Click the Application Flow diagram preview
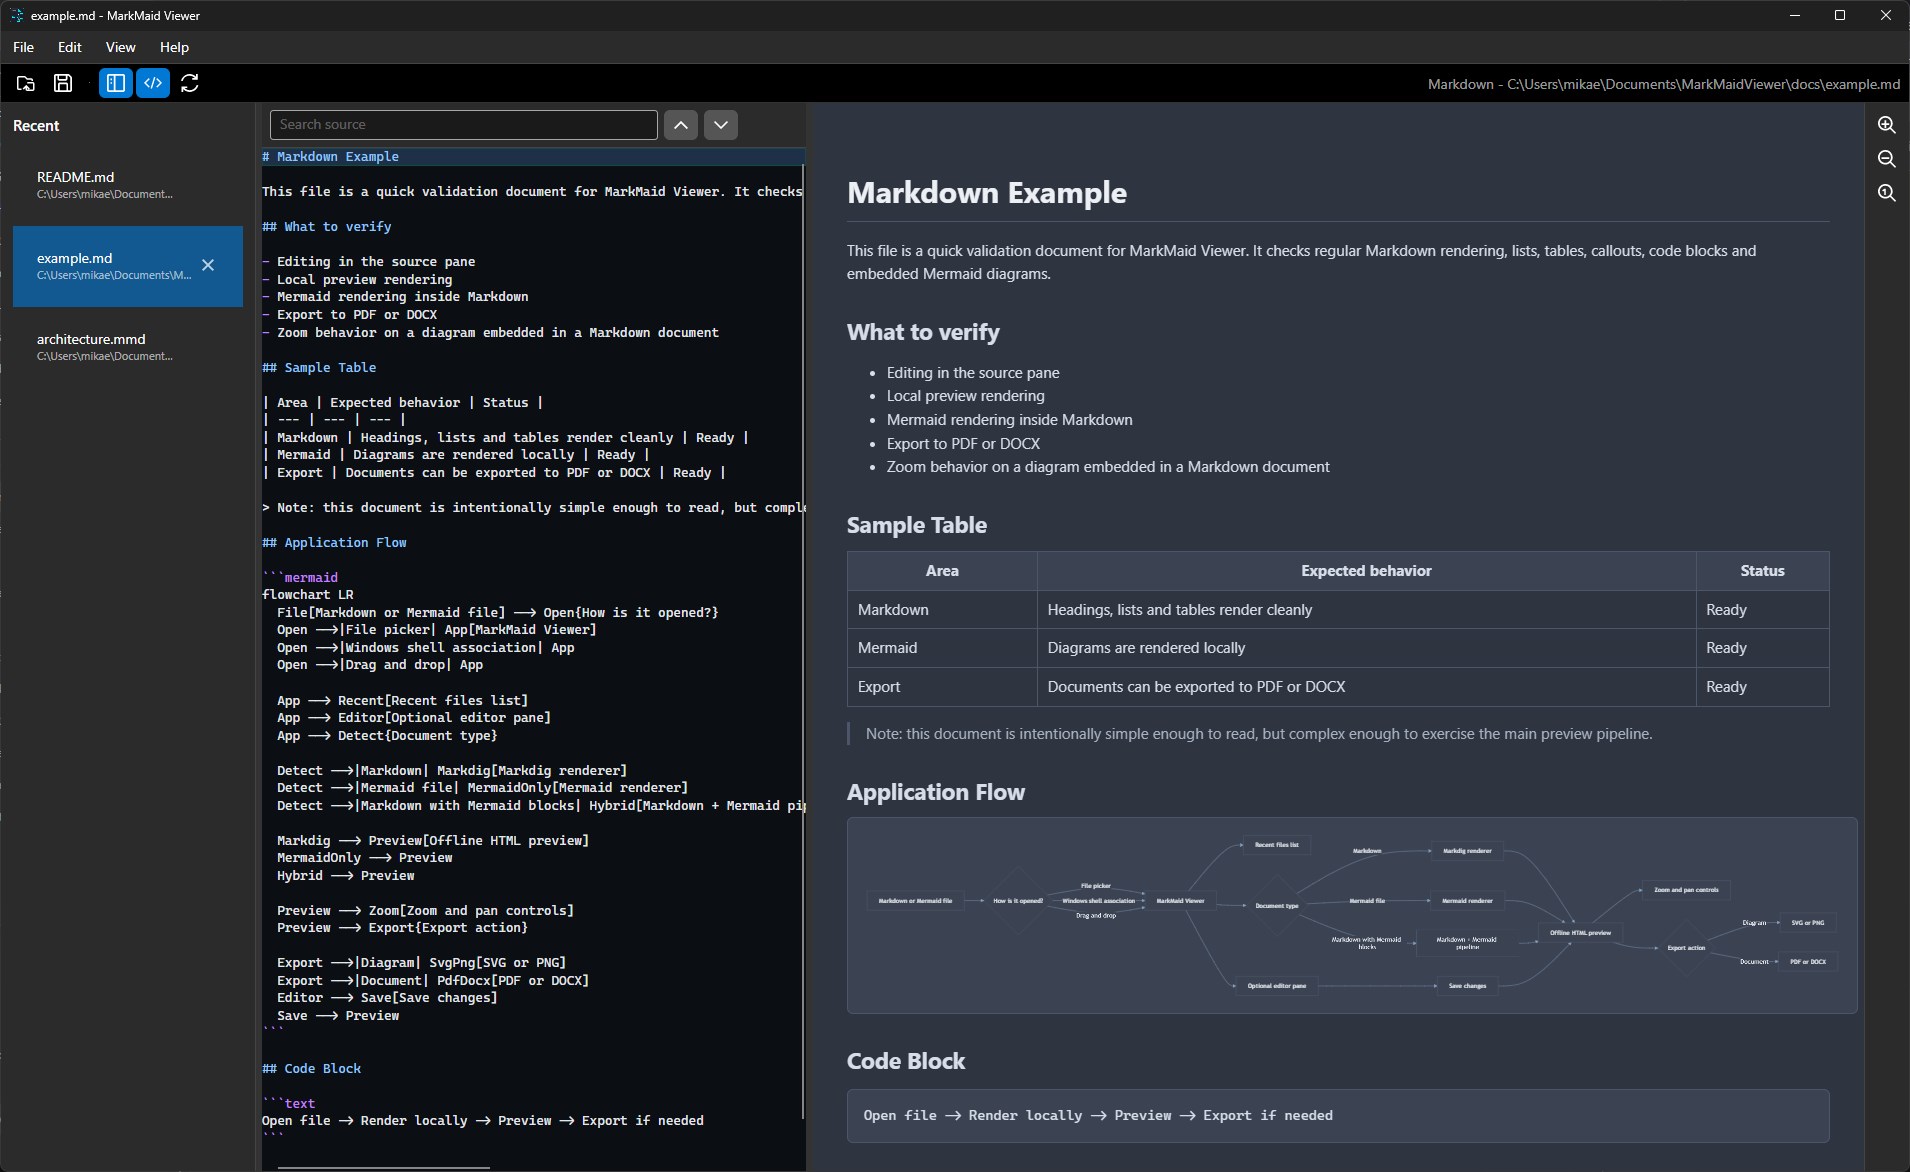This screenshot has width=1910, height=1172. point(1352,915)
